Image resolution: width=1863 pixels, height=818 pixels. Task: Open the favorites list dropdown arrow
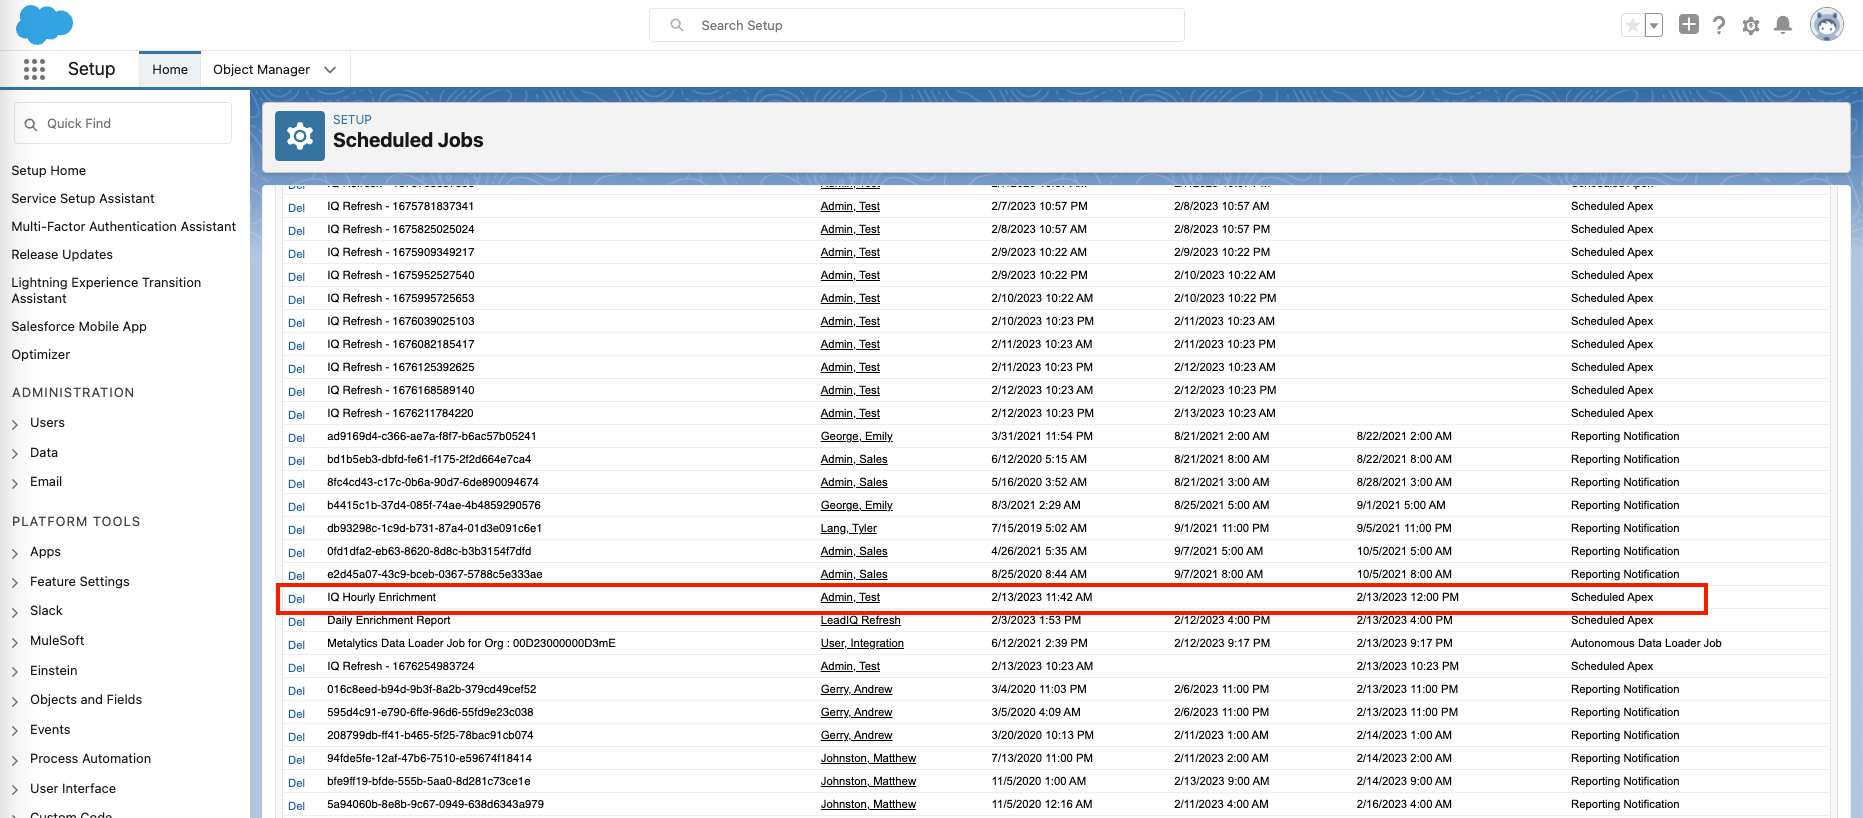click(x=1654, y=25)
